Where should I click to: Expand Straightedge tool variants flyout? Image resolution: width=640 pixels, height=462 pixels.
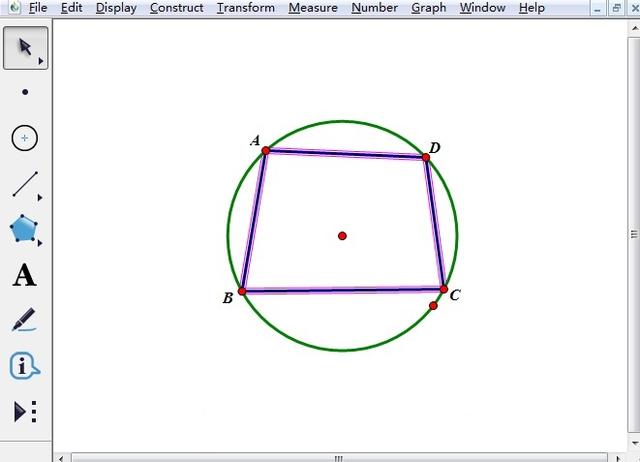coord(40,198)
